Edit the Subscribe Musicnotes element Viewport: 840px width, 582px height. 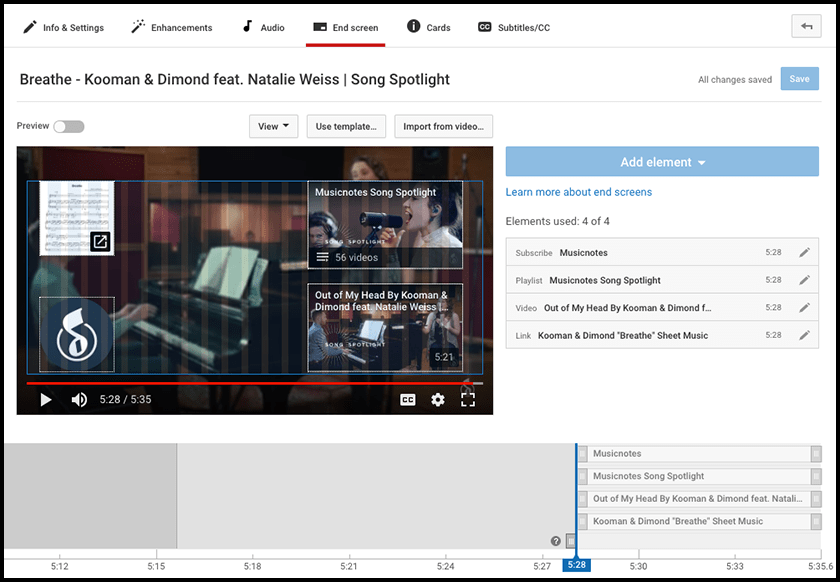(804, 252)
